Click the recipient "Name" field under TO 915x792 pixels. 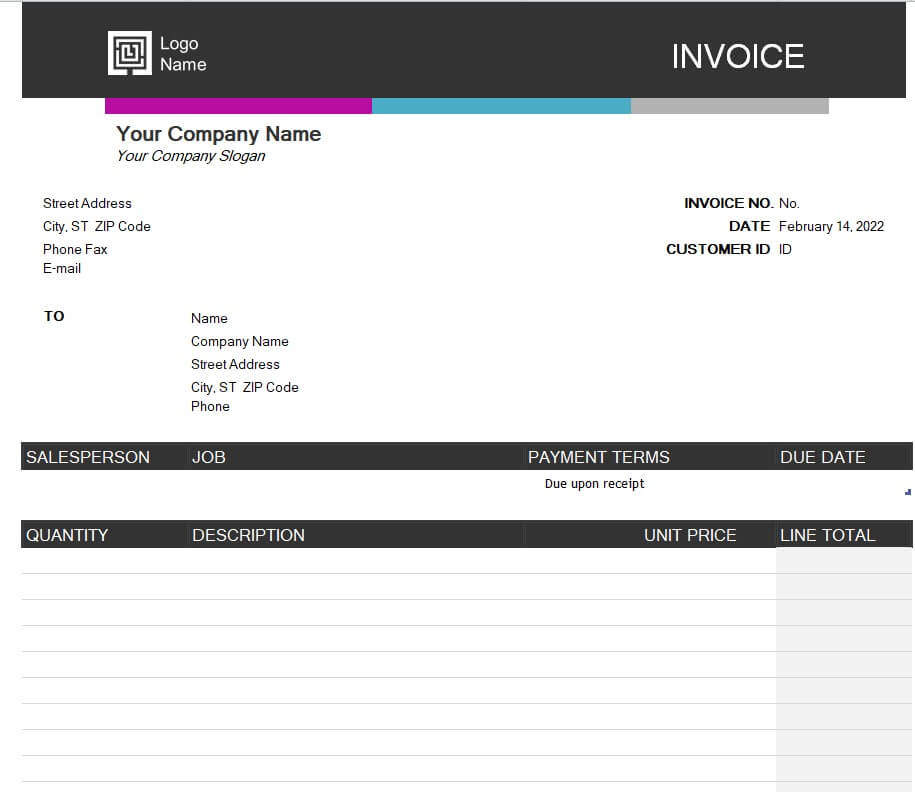(209, 318)
